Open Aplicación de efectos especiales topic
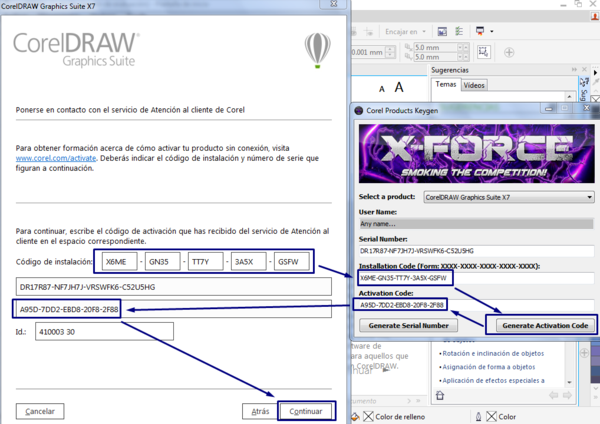Image resolution: width=600 pixels, height=424 pixels. [493, 380]
